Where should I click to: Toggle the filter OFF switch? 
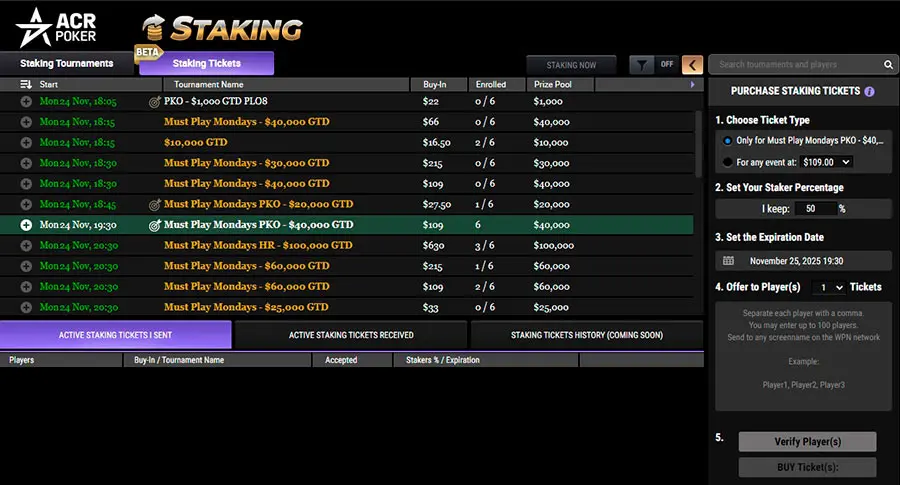coord(666,64)
